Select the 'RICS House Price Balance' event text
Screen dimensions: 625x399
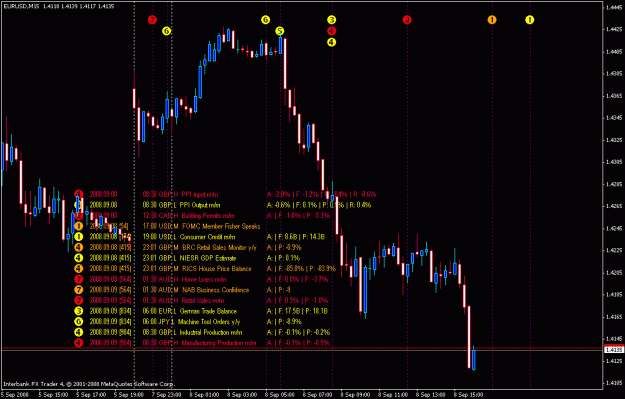click(217, 269)
